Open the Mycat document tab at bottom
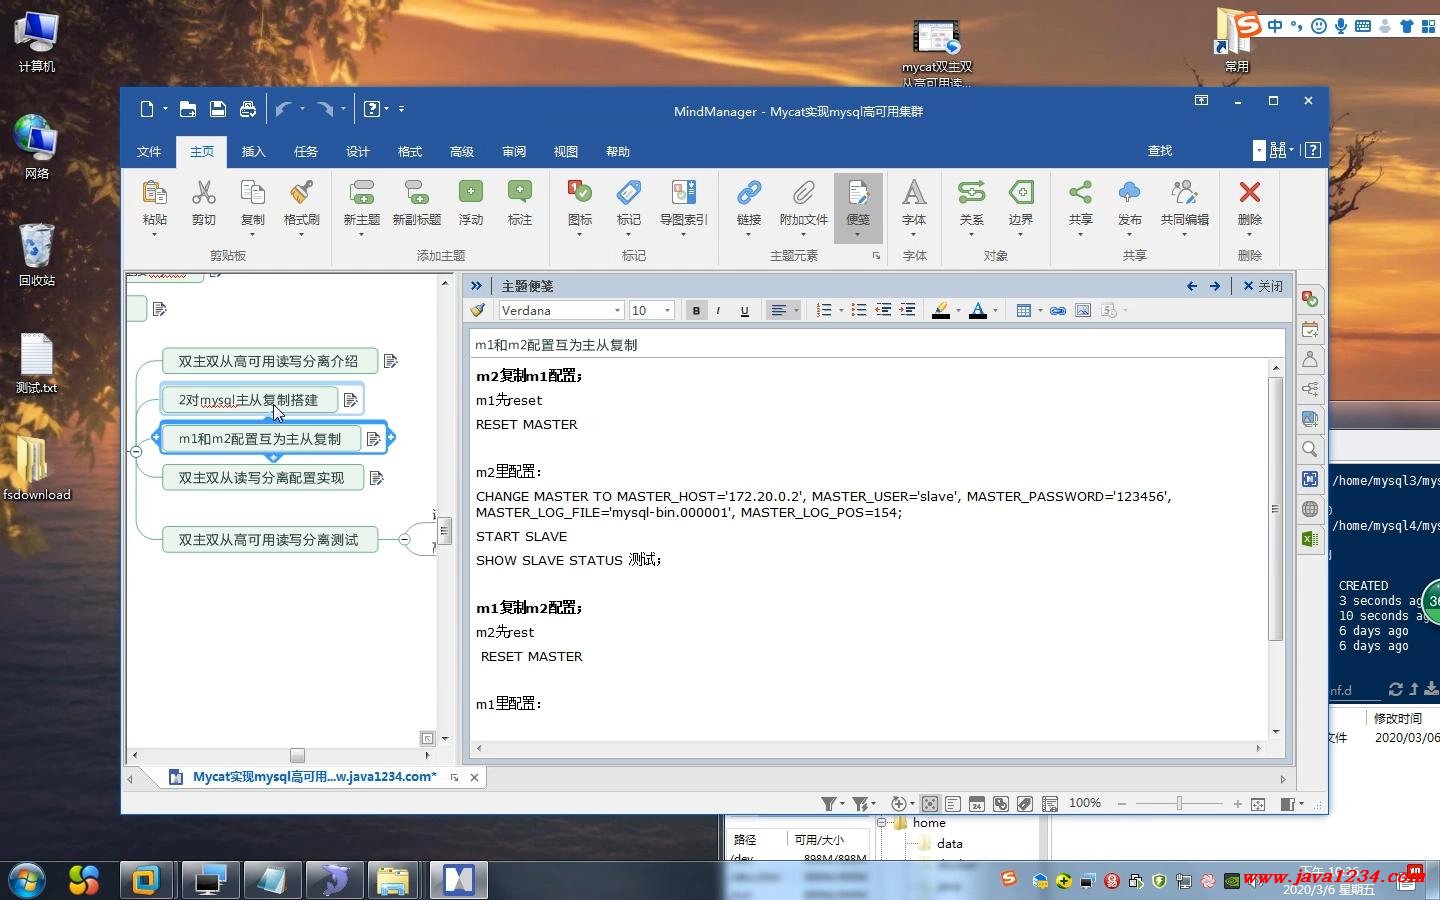1440x900 pixels. (x=314, y=777)
